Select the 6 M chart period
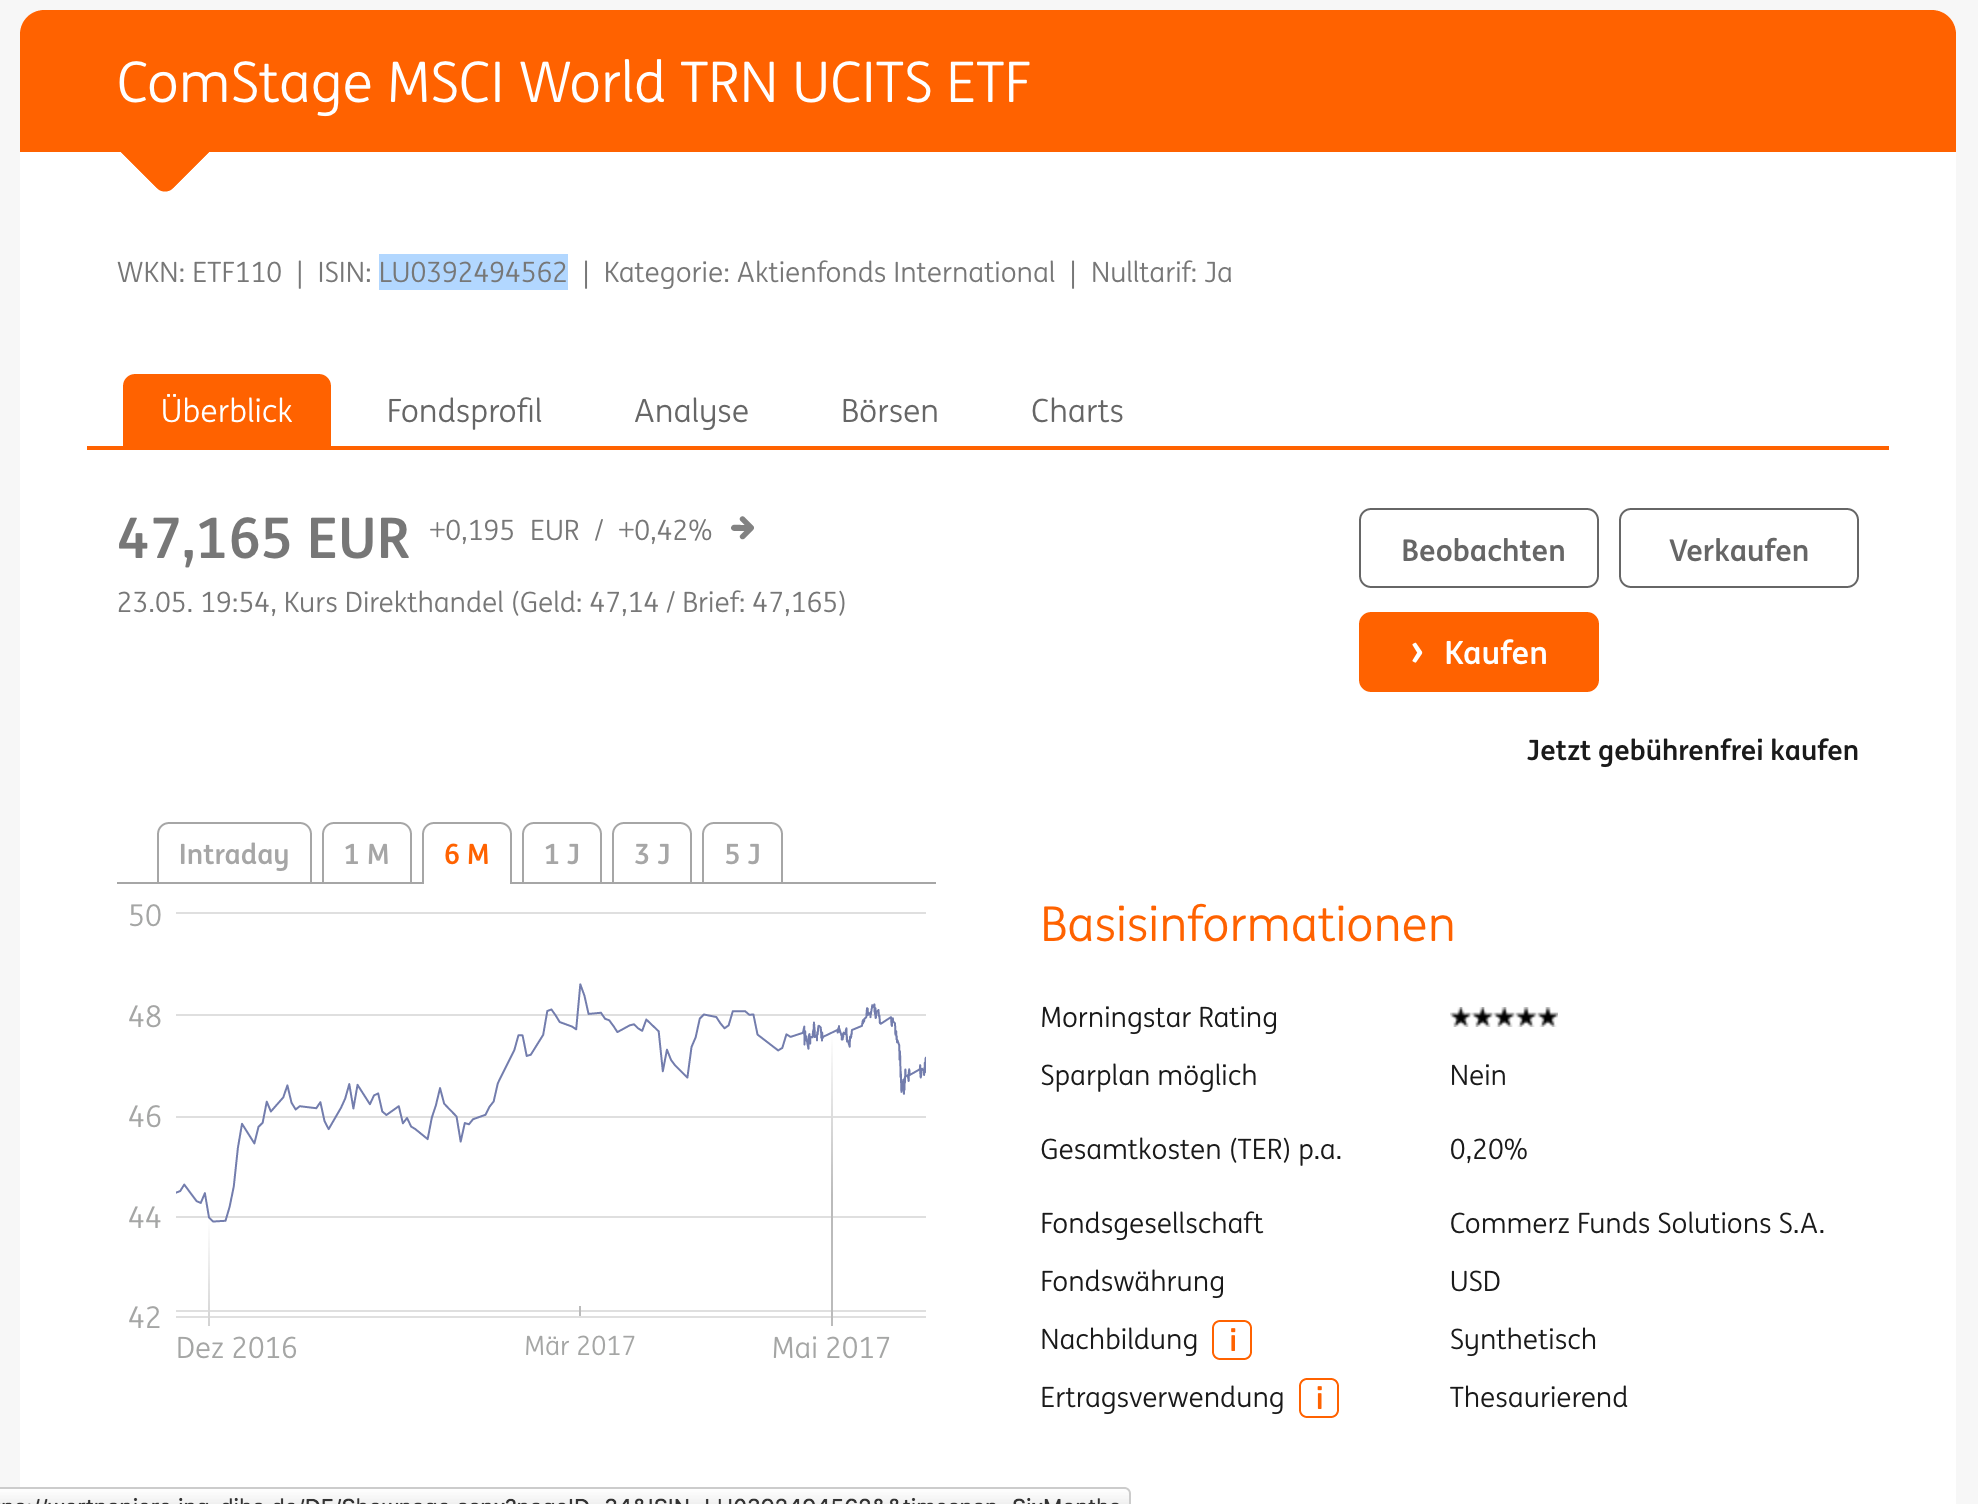Viewport: 1978px width, 1504px height. point(466,854)
